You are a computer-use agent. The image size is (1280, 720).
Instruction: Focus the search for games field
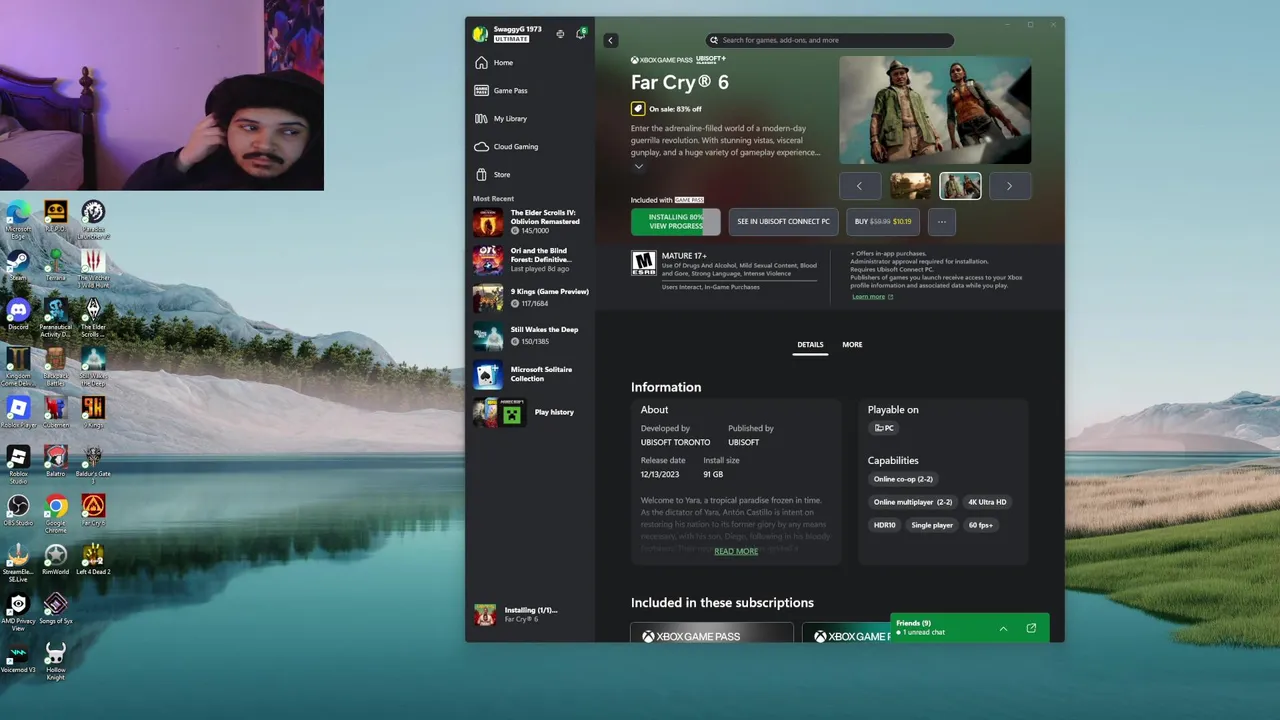click(830, 40)
